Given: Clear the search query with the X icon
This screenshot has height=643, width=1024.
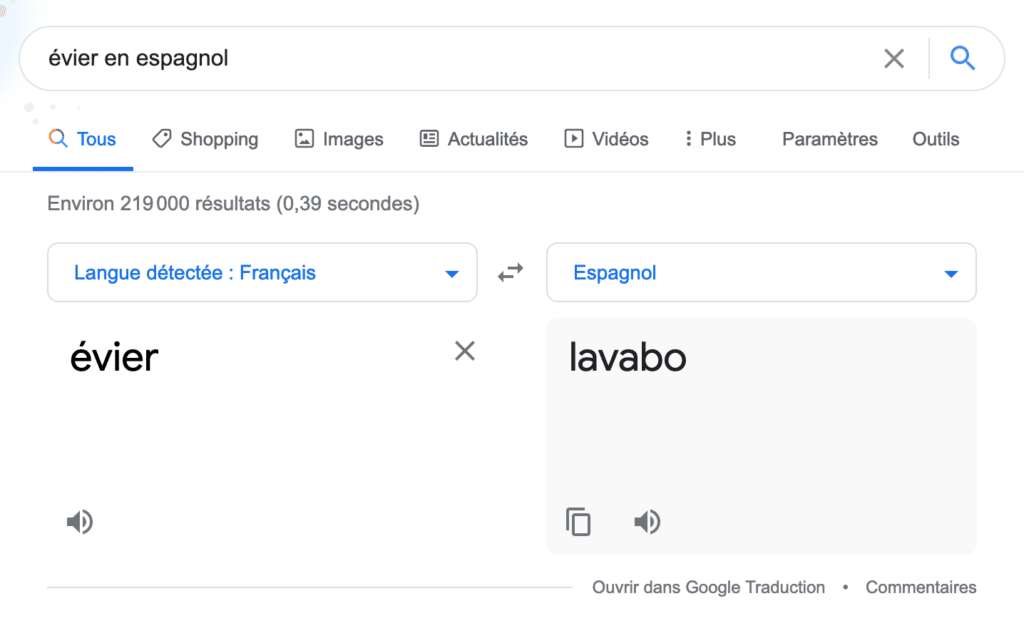Looking at the screenshot, I should (894, 58).
